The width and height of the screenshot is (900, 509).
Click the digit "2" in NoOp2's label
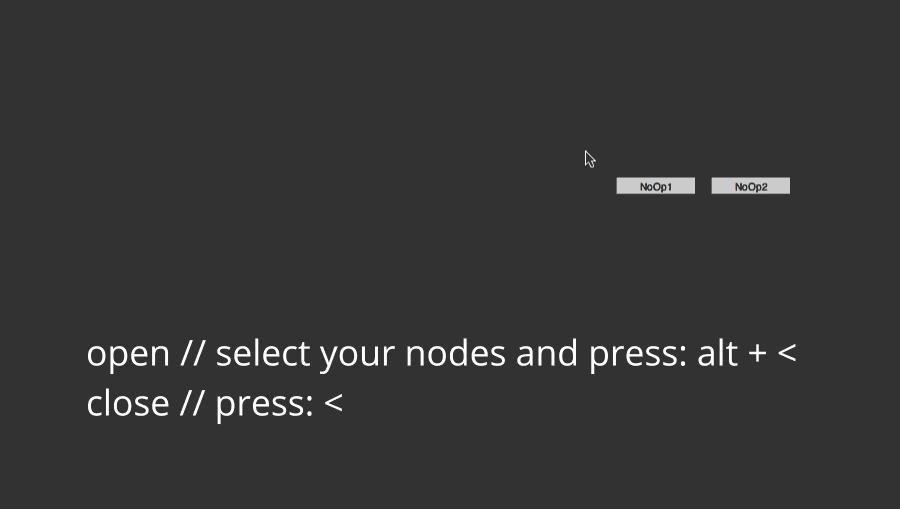coord(764,186)
